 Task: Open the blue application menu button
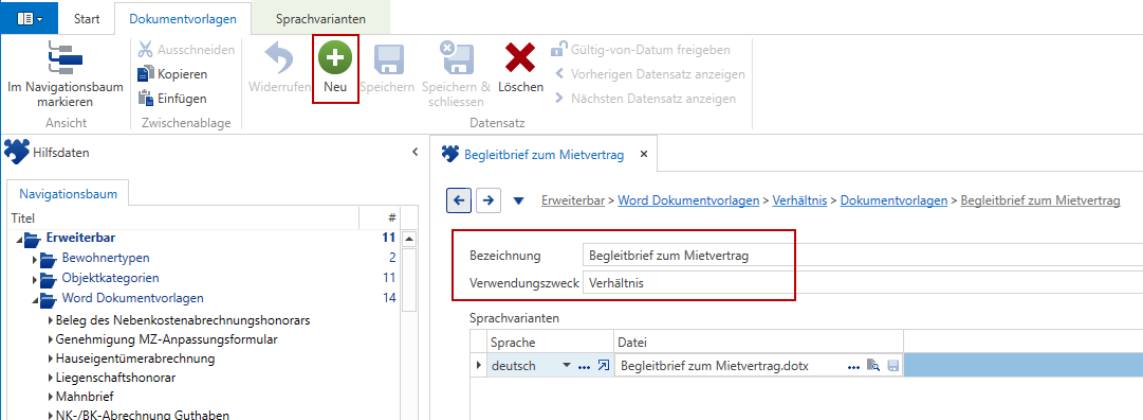(29, 18)
